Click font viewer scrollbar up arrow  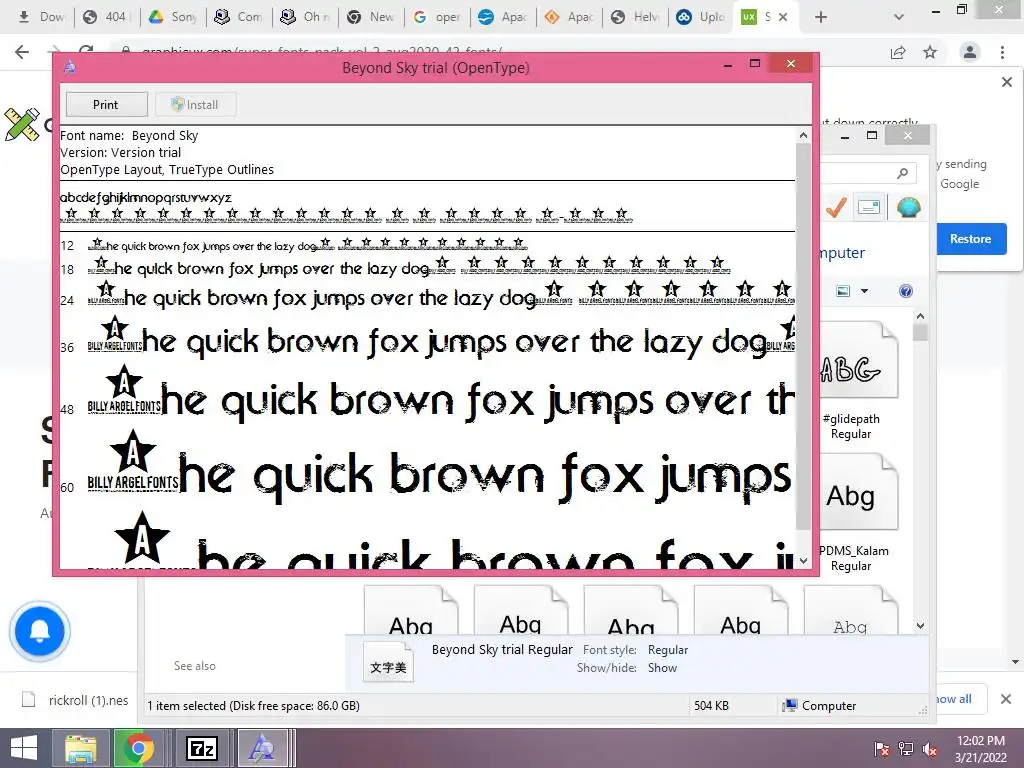(x=803, y=135)
